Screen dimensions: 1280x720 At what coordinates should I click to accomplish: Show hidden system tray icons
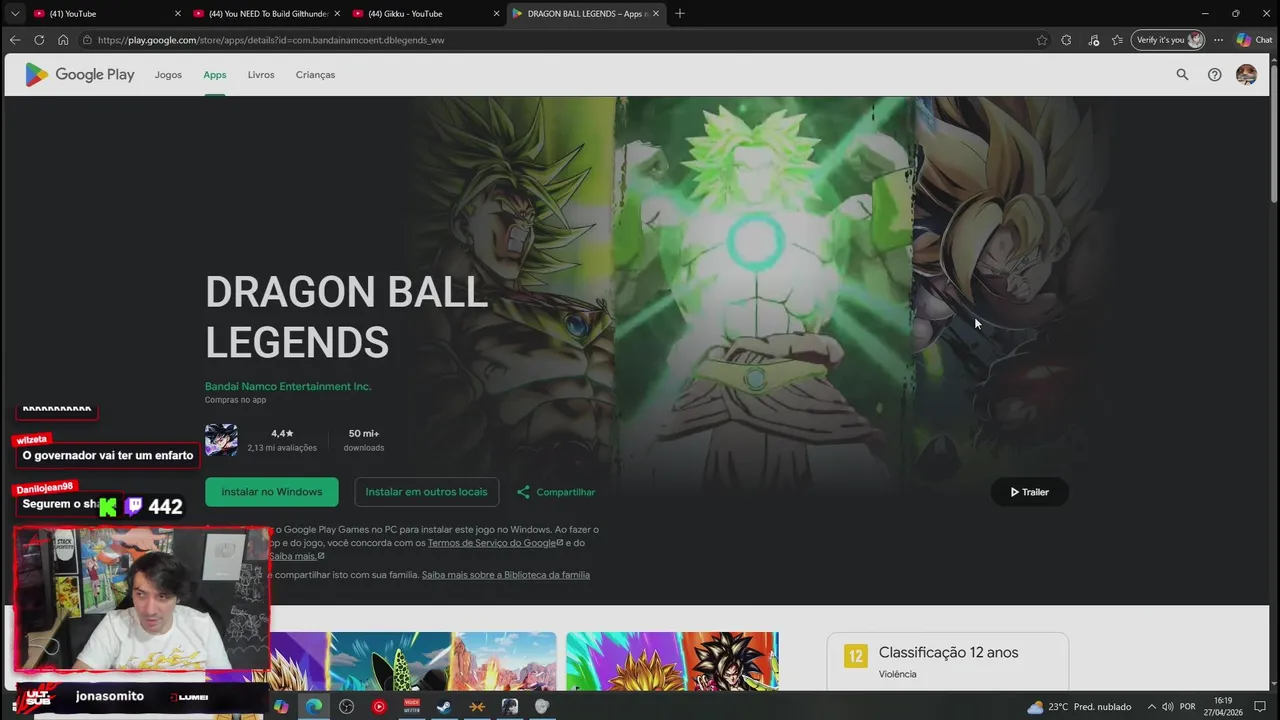[1151, 707]
